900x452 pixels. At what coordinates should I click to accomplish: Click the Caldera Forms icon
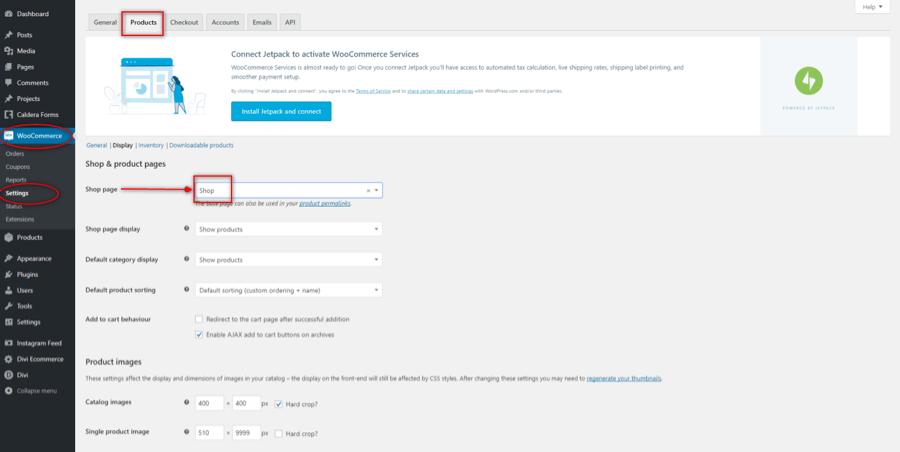pyautogui.click(x=9, y=114)
